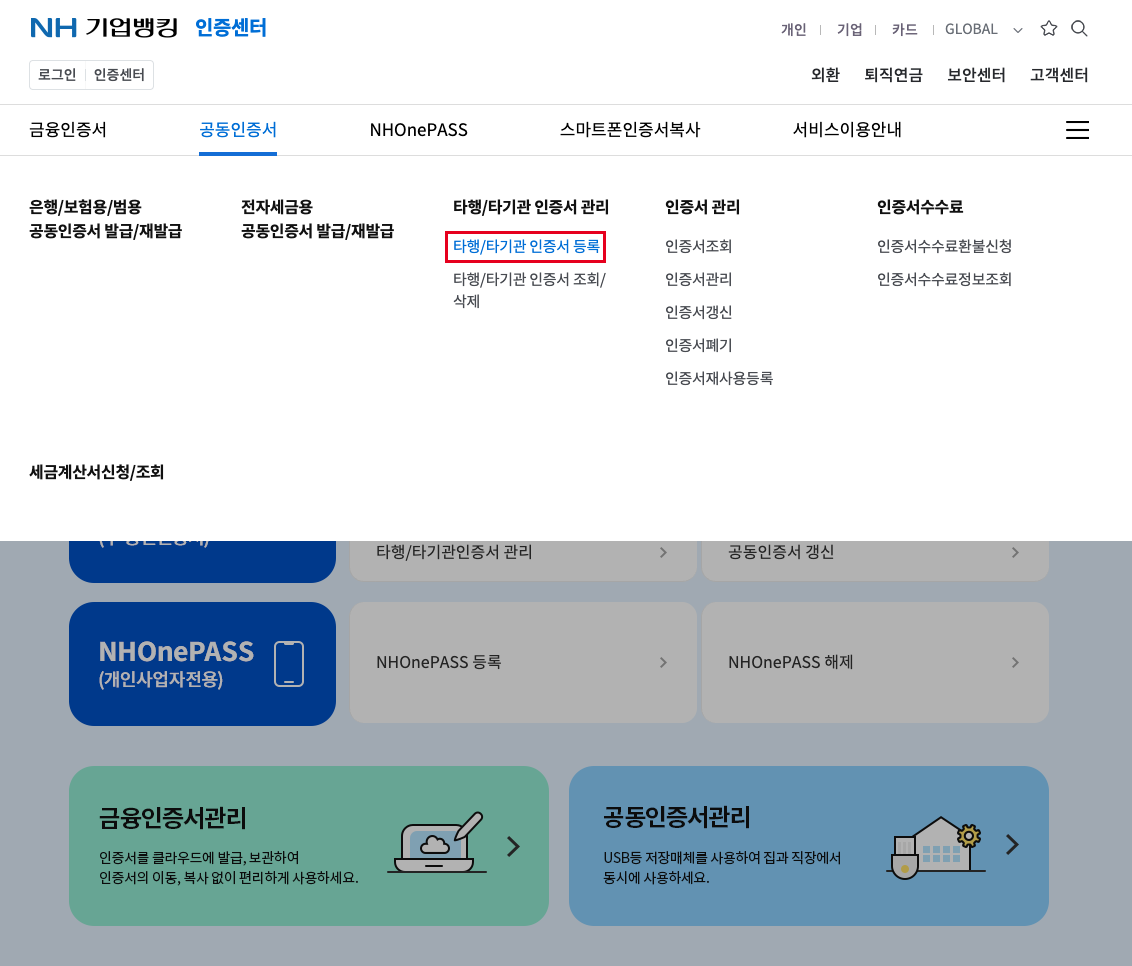Open the 금융인증서관리 banner
Screen dimensions: 1132x966
(x=309, y=846)
